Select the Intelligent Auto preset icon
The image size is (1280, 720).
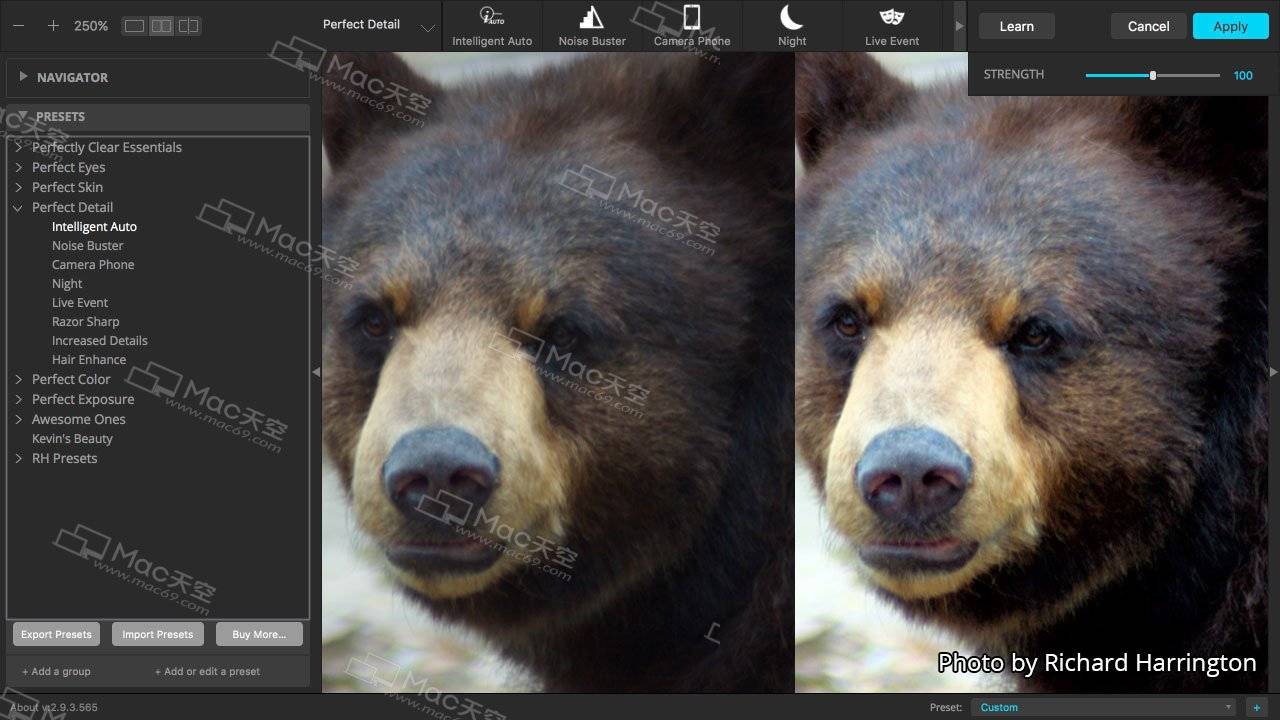click(x=491, y=17)
